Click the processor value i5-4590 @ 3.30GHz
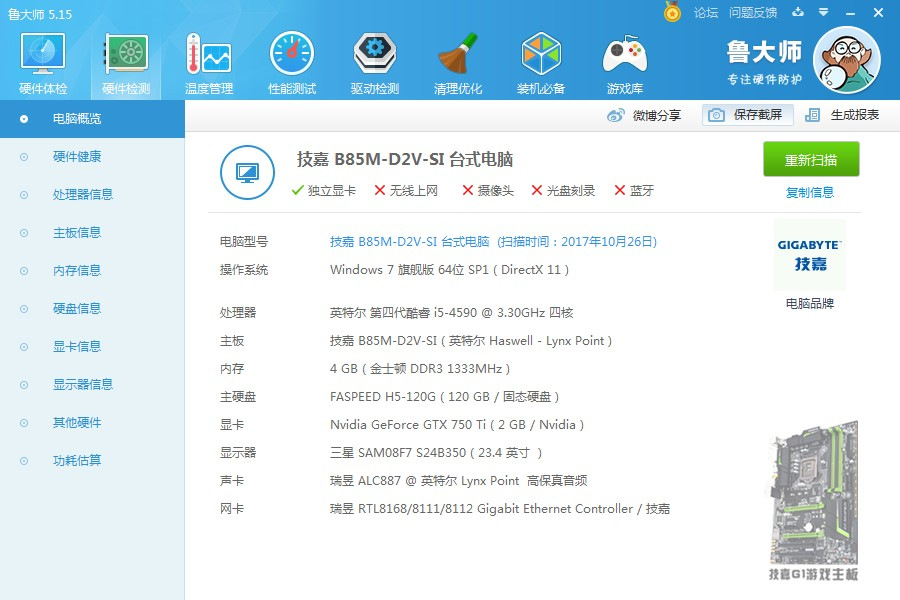Image resolution: width=900 pixels, height=600 pixels. [451, 313]
